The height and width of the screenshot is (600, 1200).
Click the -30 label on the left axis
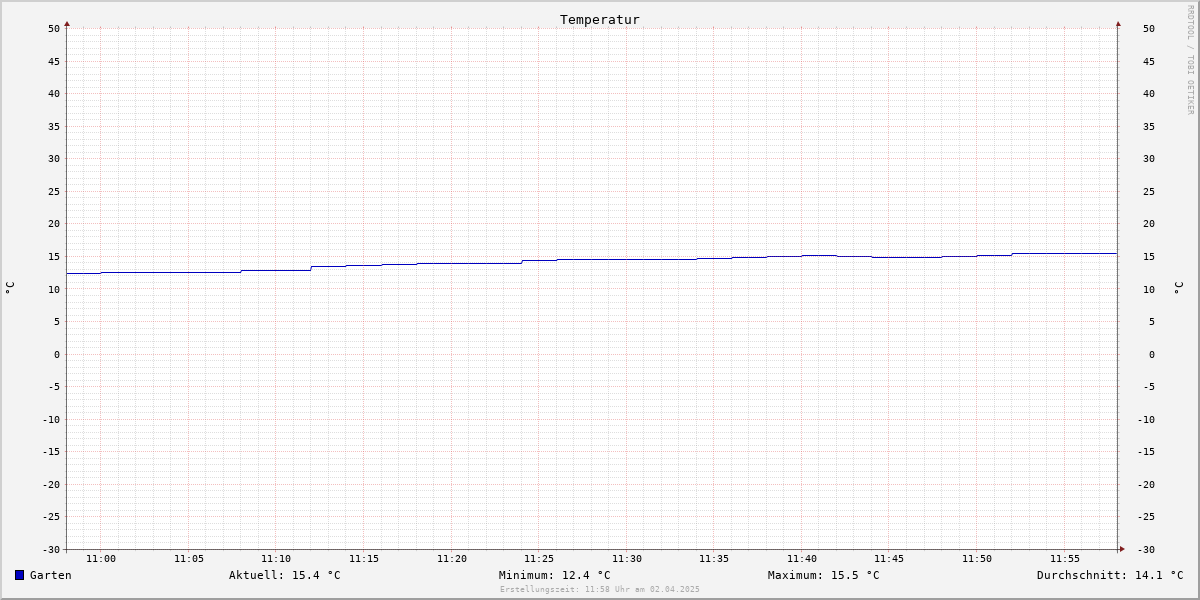[51, 550]
